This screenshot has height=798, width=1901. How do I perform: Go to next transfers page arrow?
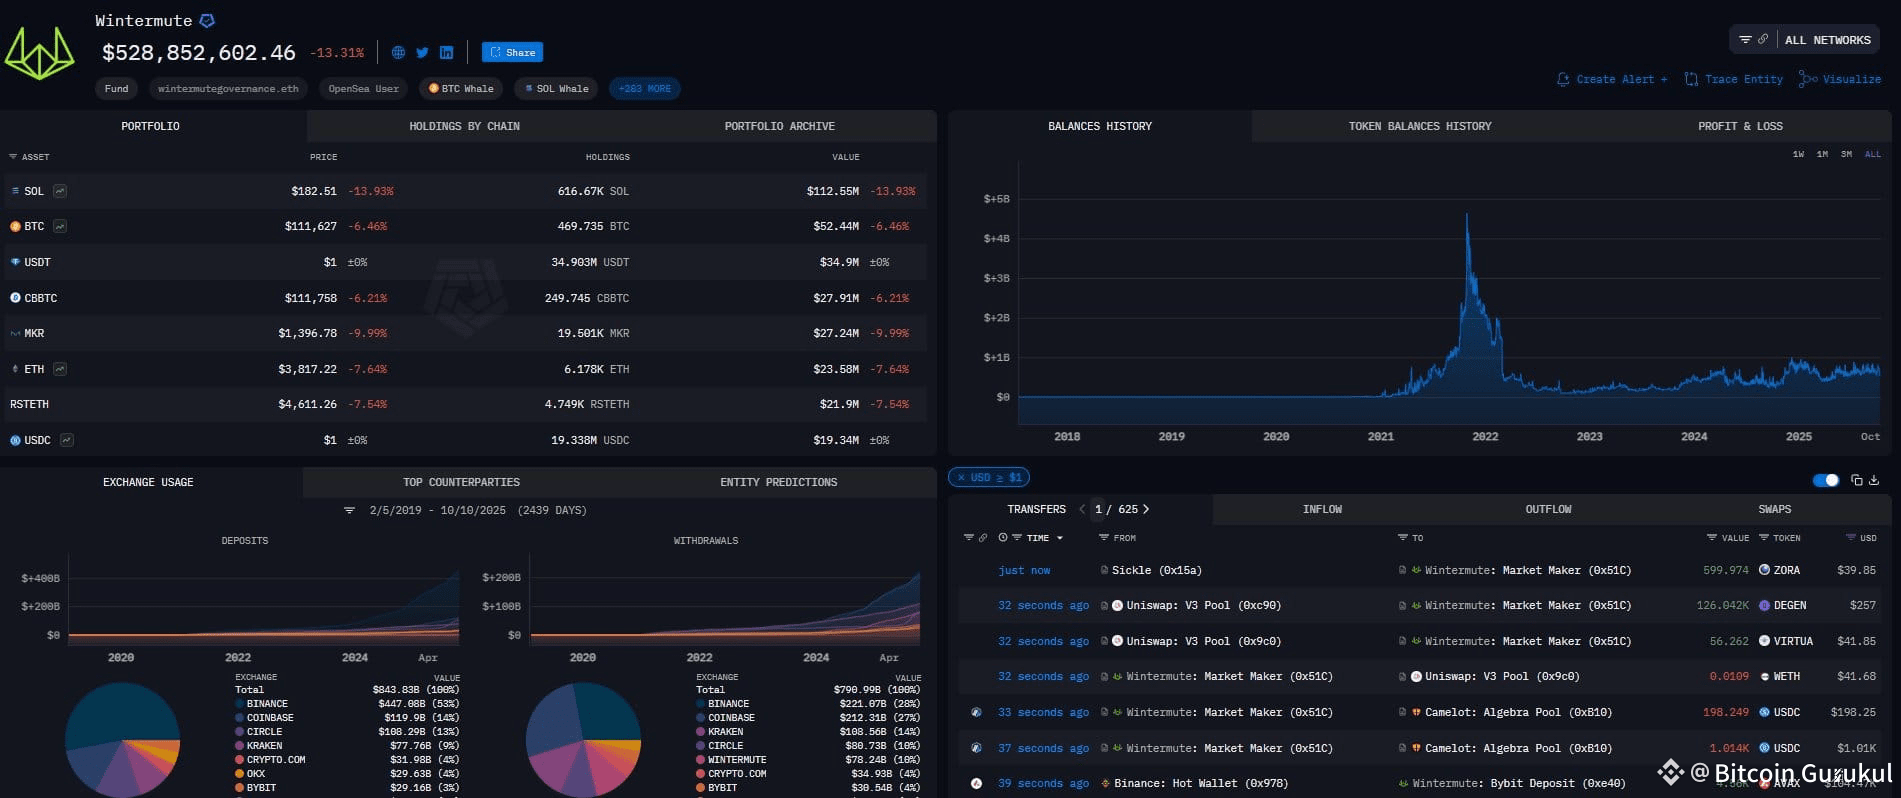(x=1146, y=509)
